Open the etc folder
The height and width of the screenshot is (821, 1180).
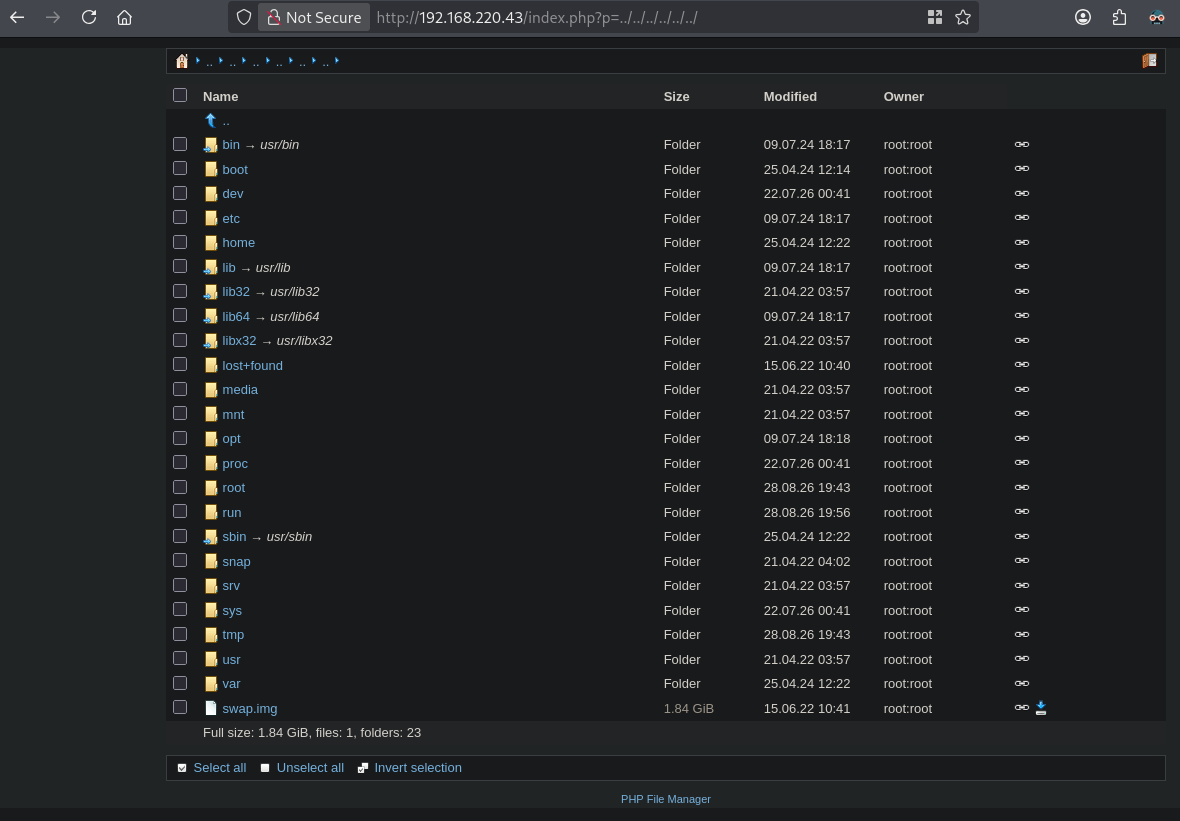tap(231, 218)
